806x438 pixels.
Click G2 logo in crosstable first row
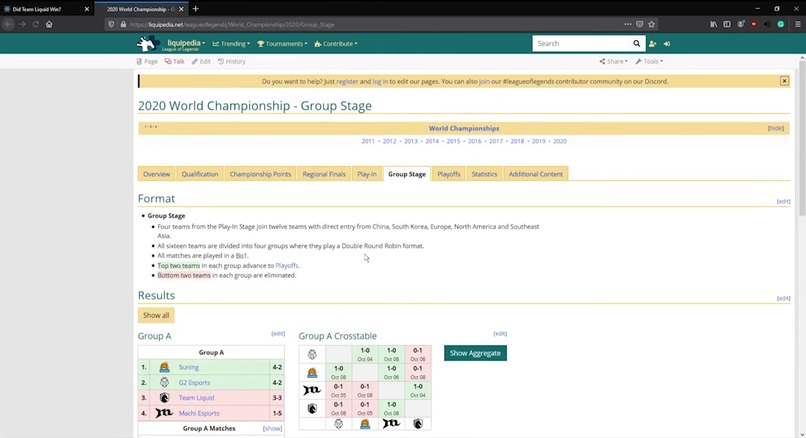[x=312, y=354]
